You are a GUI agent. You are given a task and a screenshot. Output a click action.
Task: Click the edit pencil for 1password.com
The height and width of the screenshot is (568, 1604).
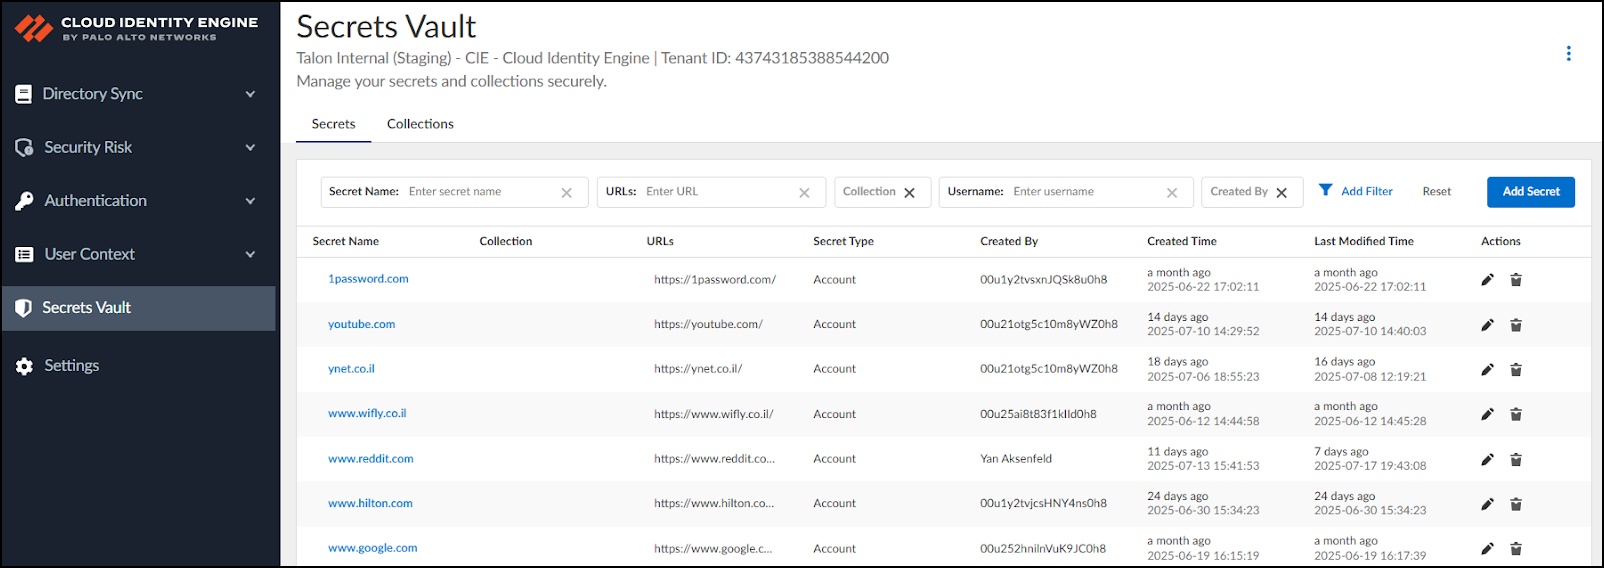click(x=1487, y=280)
